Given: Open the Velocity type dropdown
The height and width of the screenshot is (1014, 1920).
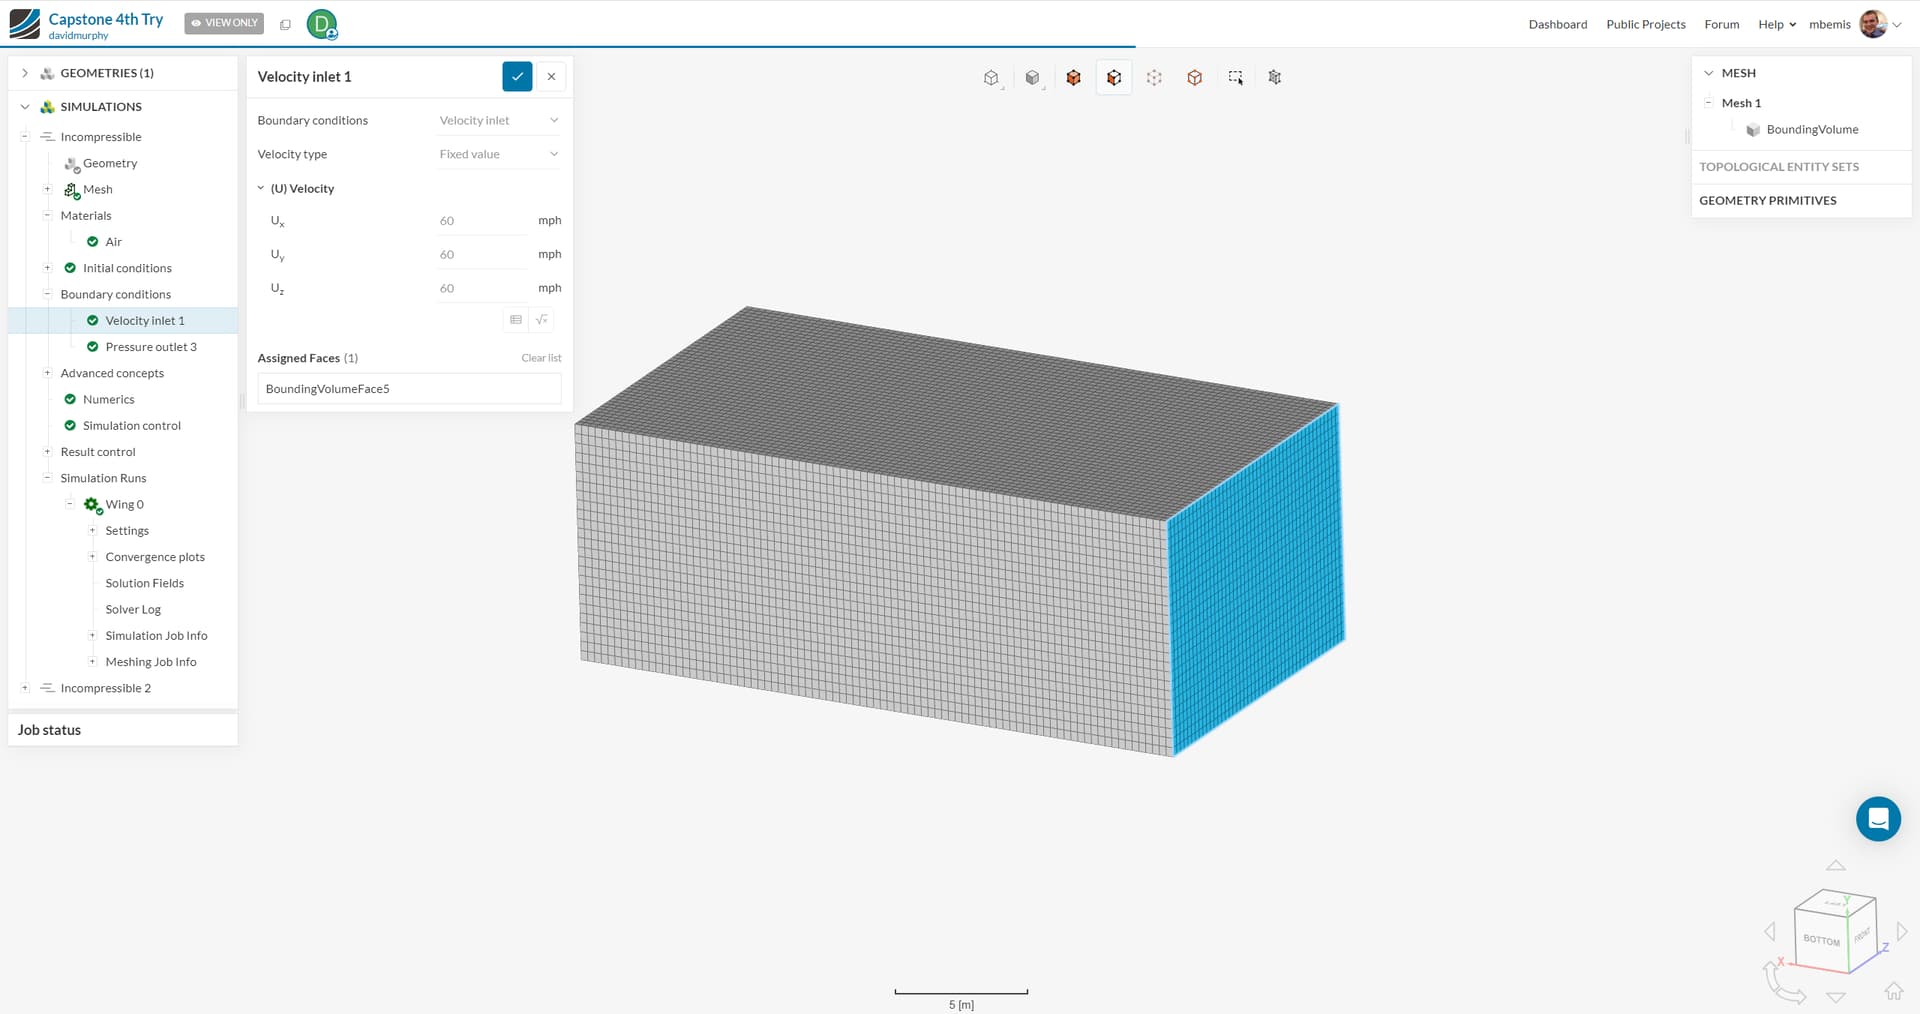Looking at the screenshot, I should pos(498,154).
